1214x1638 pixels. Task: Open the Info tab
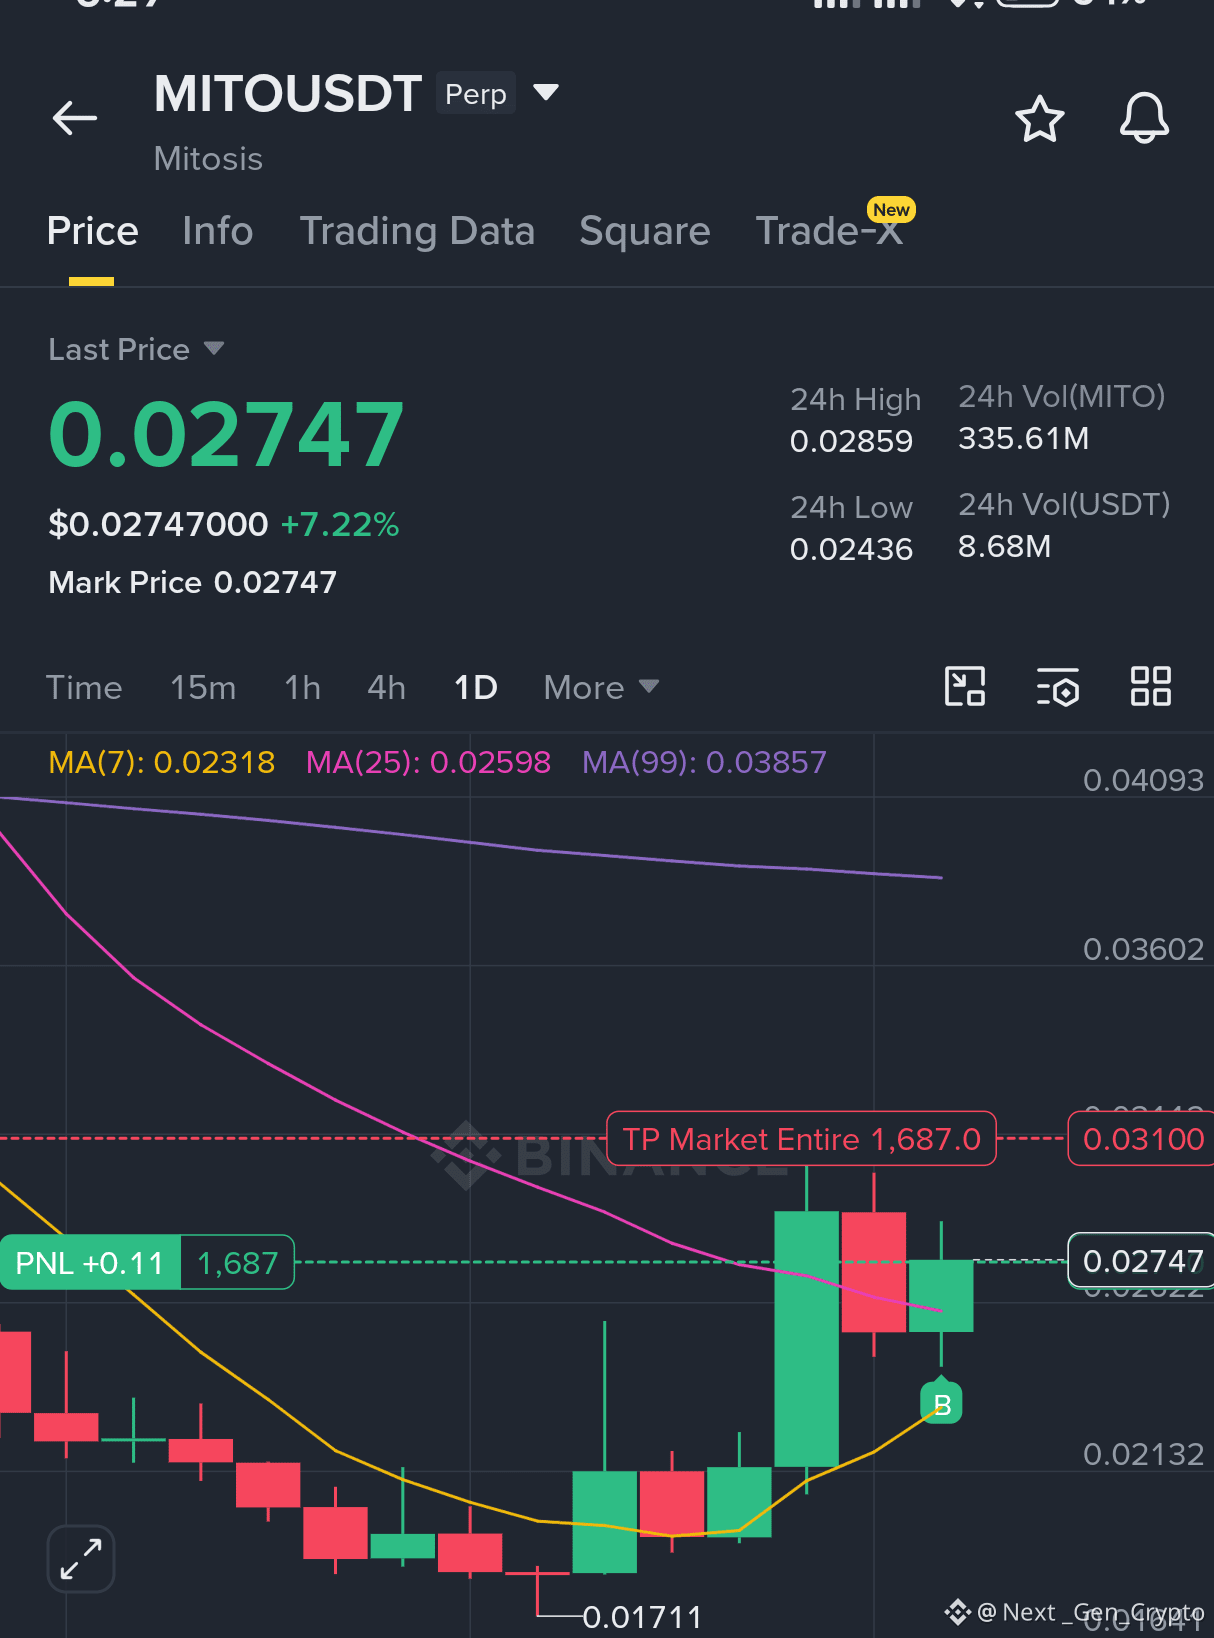(x=218, y=231)
